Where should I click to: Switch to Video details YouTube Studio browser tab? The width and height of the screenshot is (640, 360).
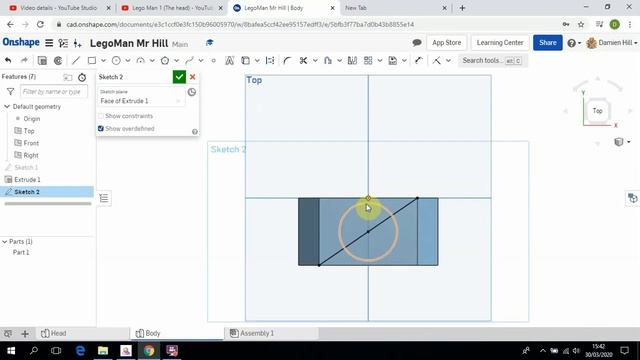pos(59,8)
